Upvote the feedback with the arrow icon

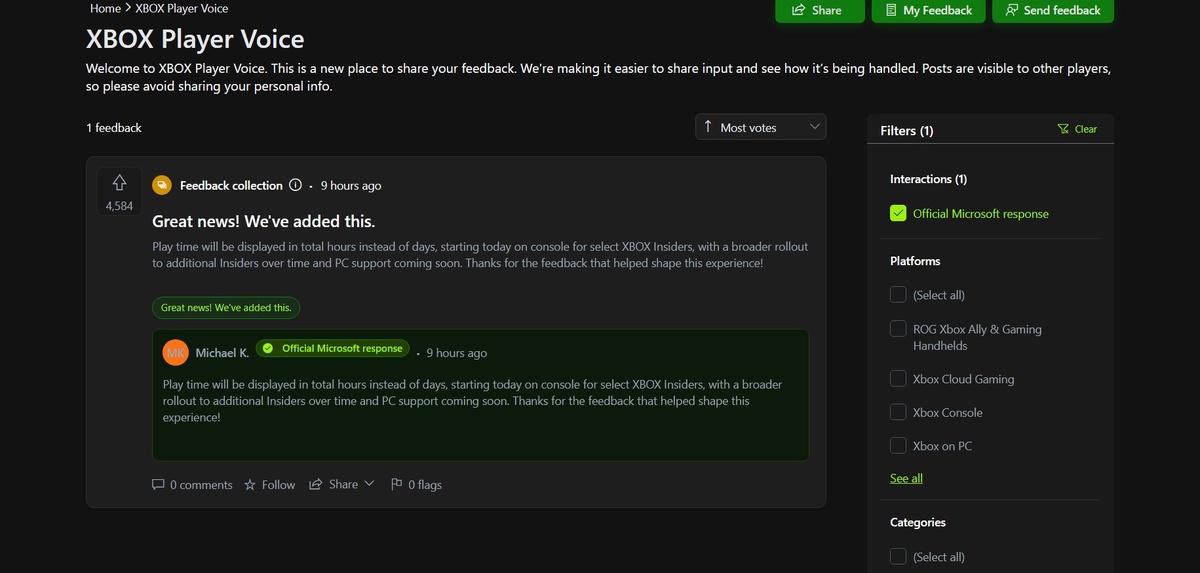(119, 182)
